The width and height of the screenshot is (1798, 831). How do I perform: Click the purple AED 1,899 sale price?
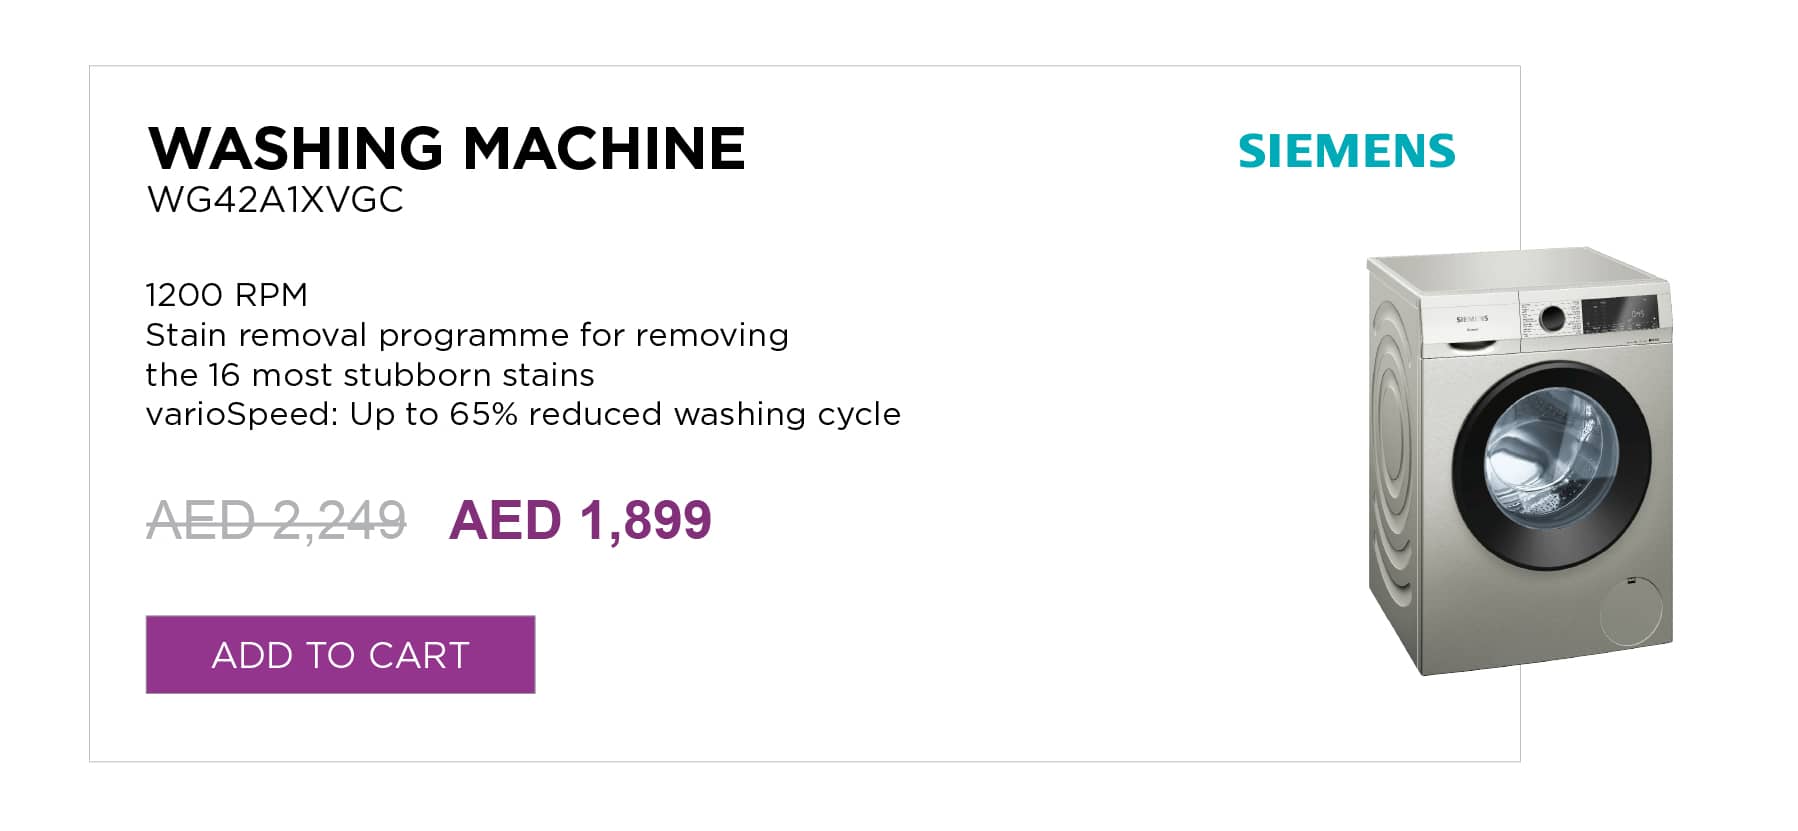(580, 520)
